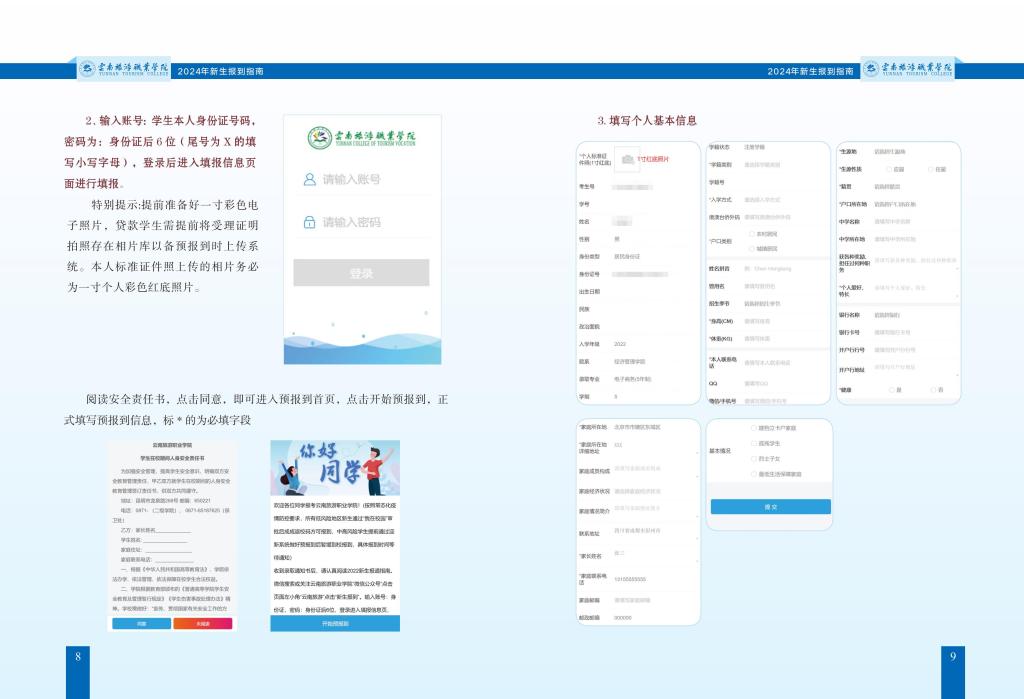
Task: Check the 孤残学生 option
Action: click(753, 442)
